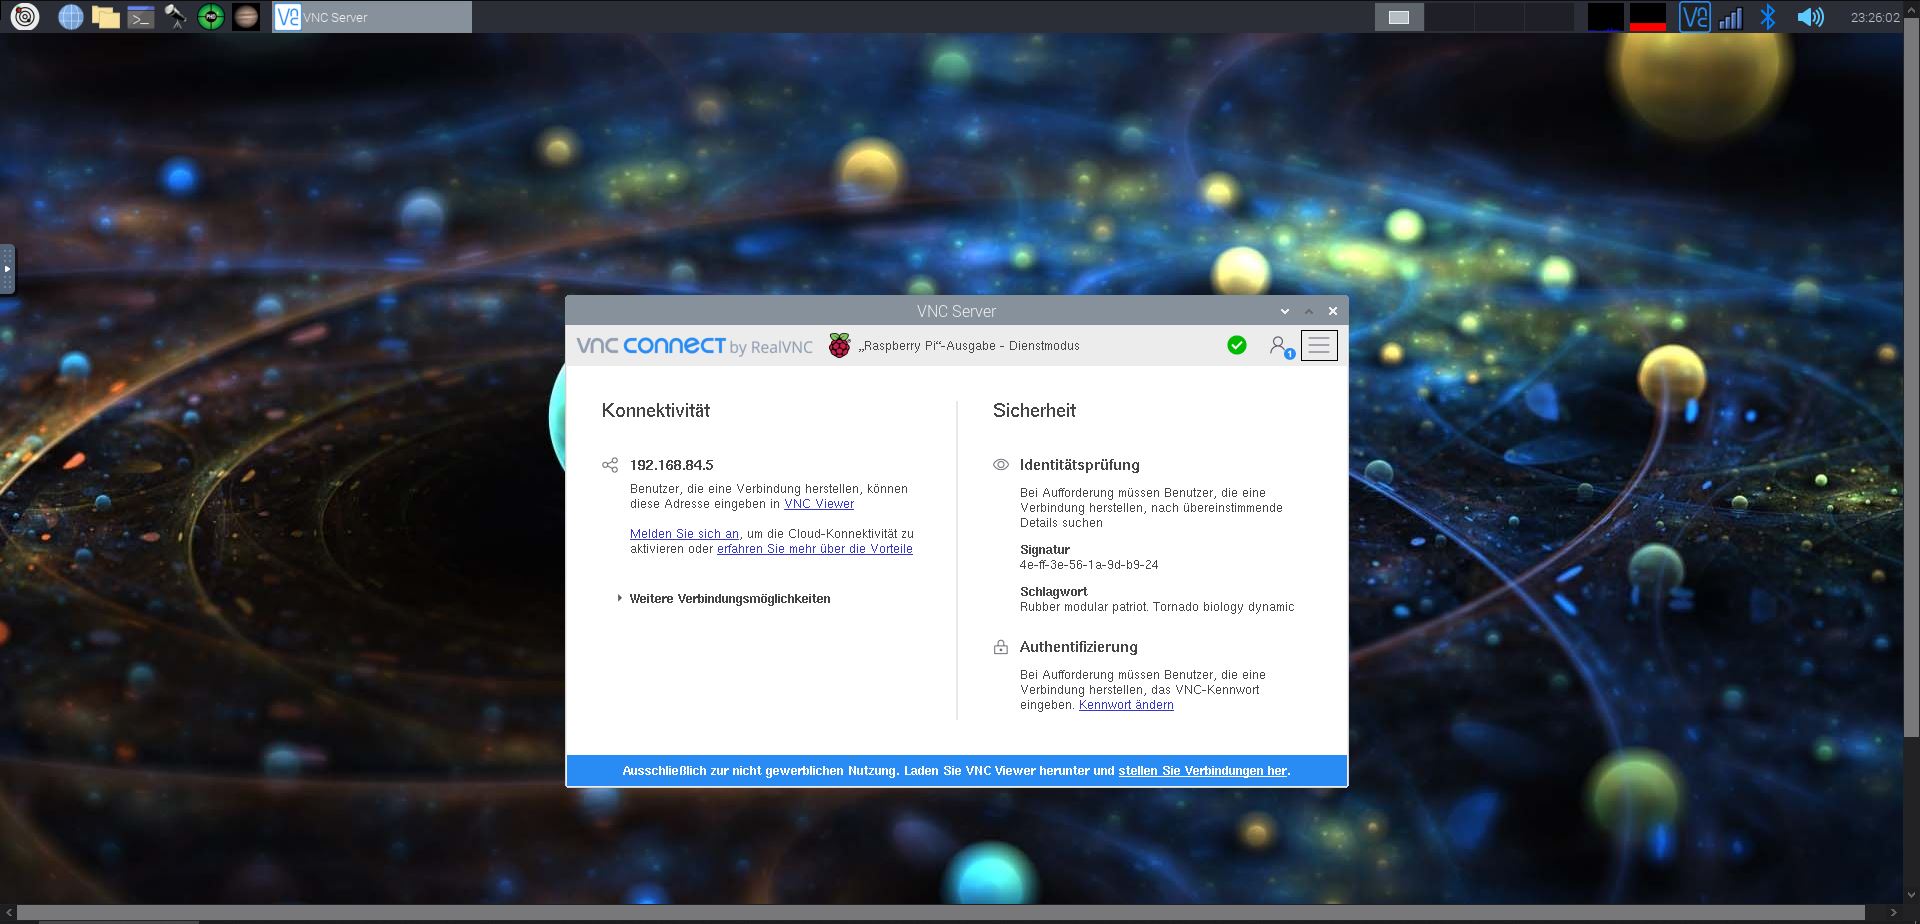Select the first virtual desktop in pager
This screenshot has width=1920, height=924.
coord(1399,17)
